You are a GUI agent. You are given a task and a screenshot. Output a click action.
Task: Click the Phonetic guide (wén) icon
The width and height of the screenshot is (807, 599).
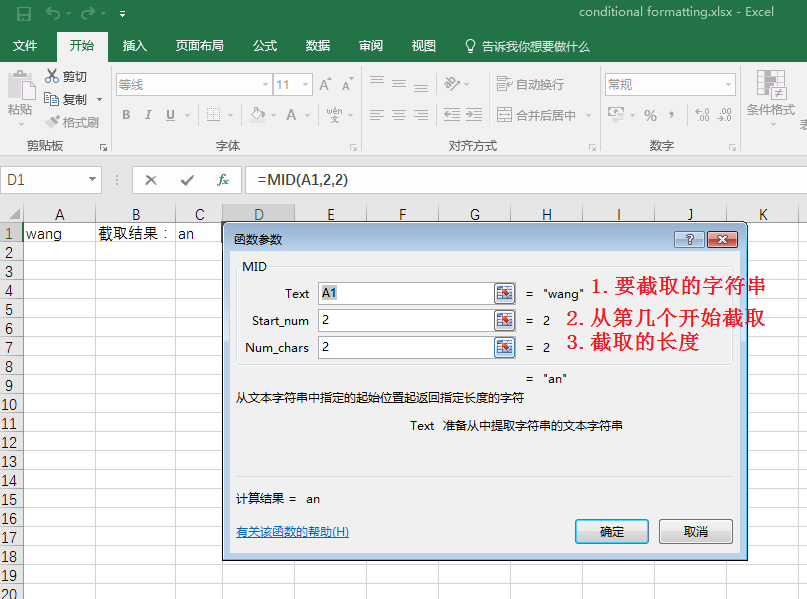tap(334, 115)
